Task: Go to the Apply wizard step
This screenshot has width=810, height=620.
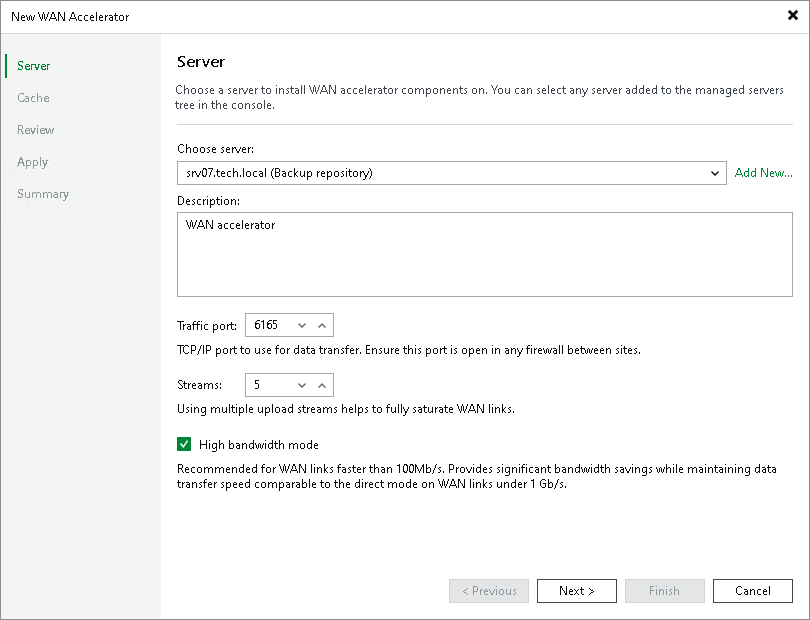Action: [x=33, y=162]
